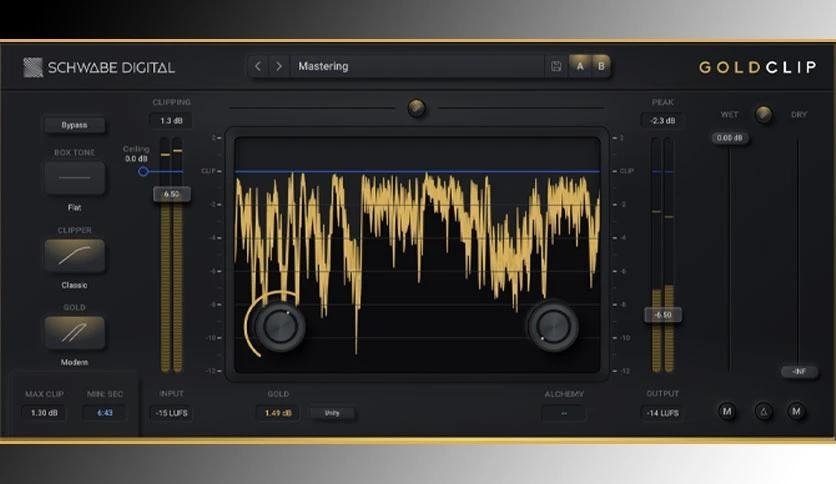The width and height of the screenshot is (836, 484).
Task: Click the input fader handle at -6.50
Action: (x=171, y=194)
